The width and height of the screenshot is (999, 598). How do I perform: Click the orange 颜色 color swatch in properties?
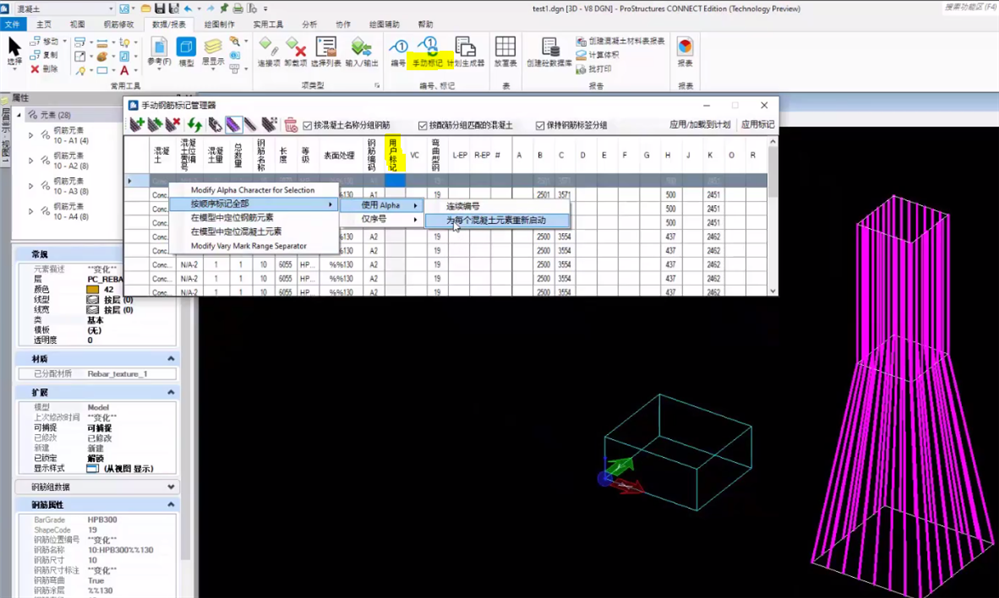pyautogui.click(x=92, y=289)
